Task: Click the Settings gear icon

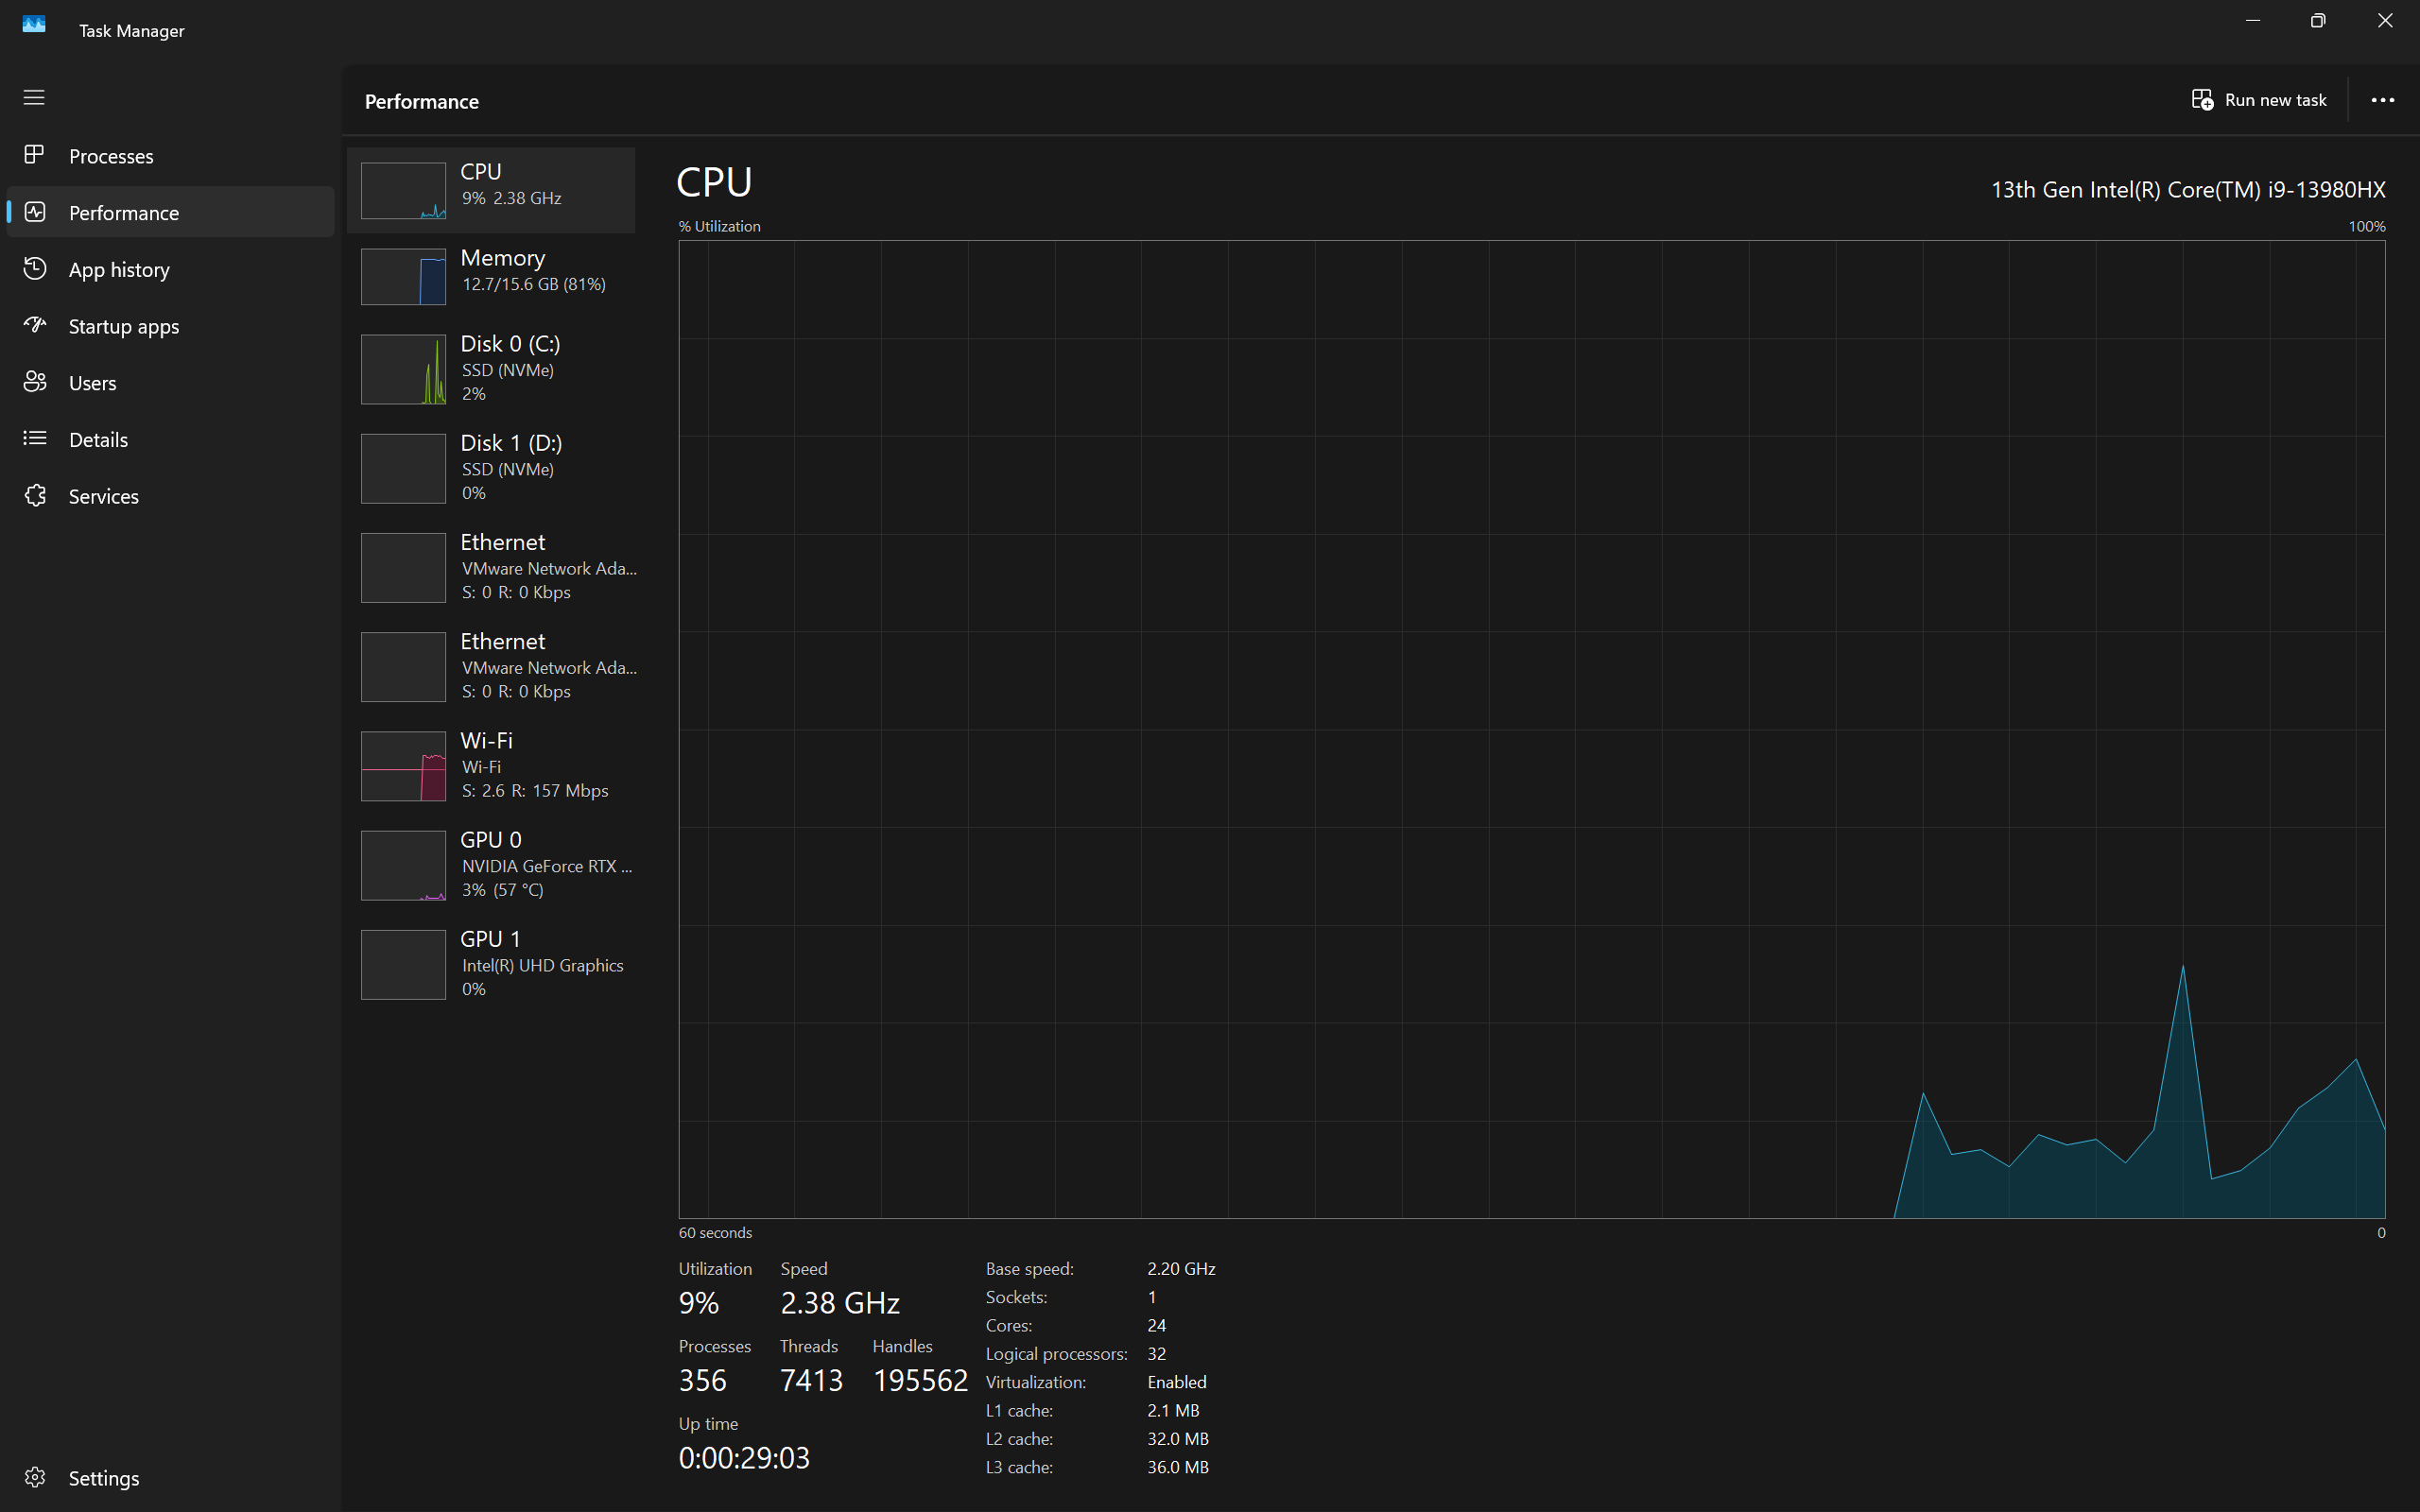Action: [x=35, y=1477]
